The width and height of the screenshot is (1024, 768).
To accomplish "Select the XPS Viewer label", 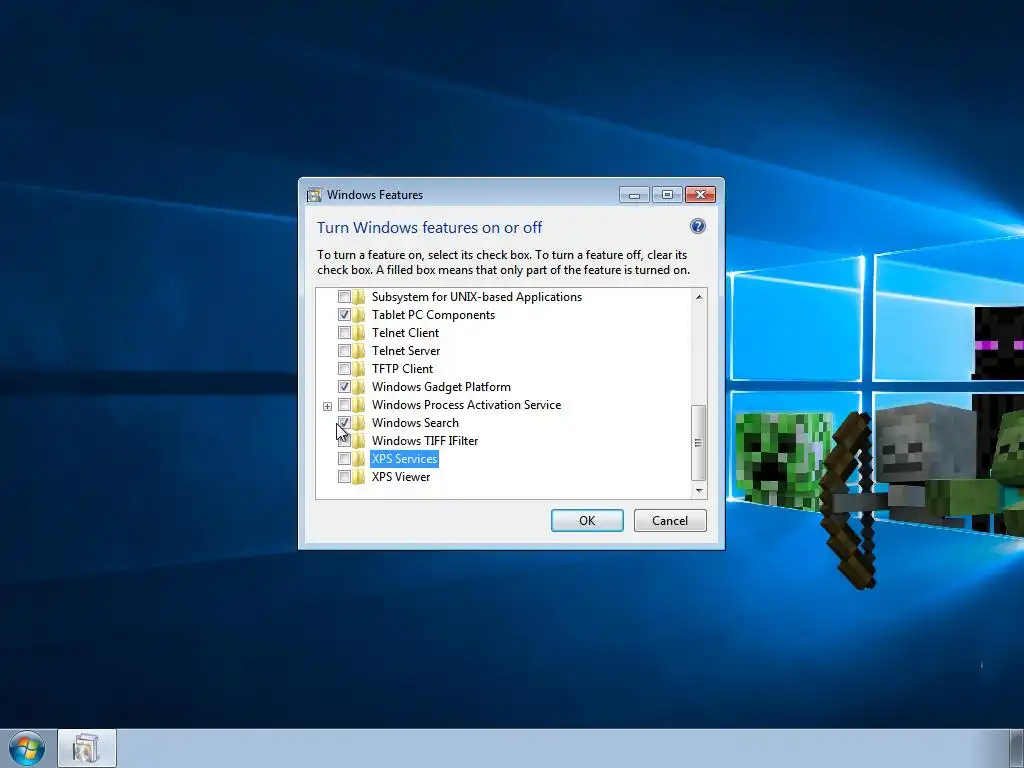I will pyautogui.click(x=400, y=477).
